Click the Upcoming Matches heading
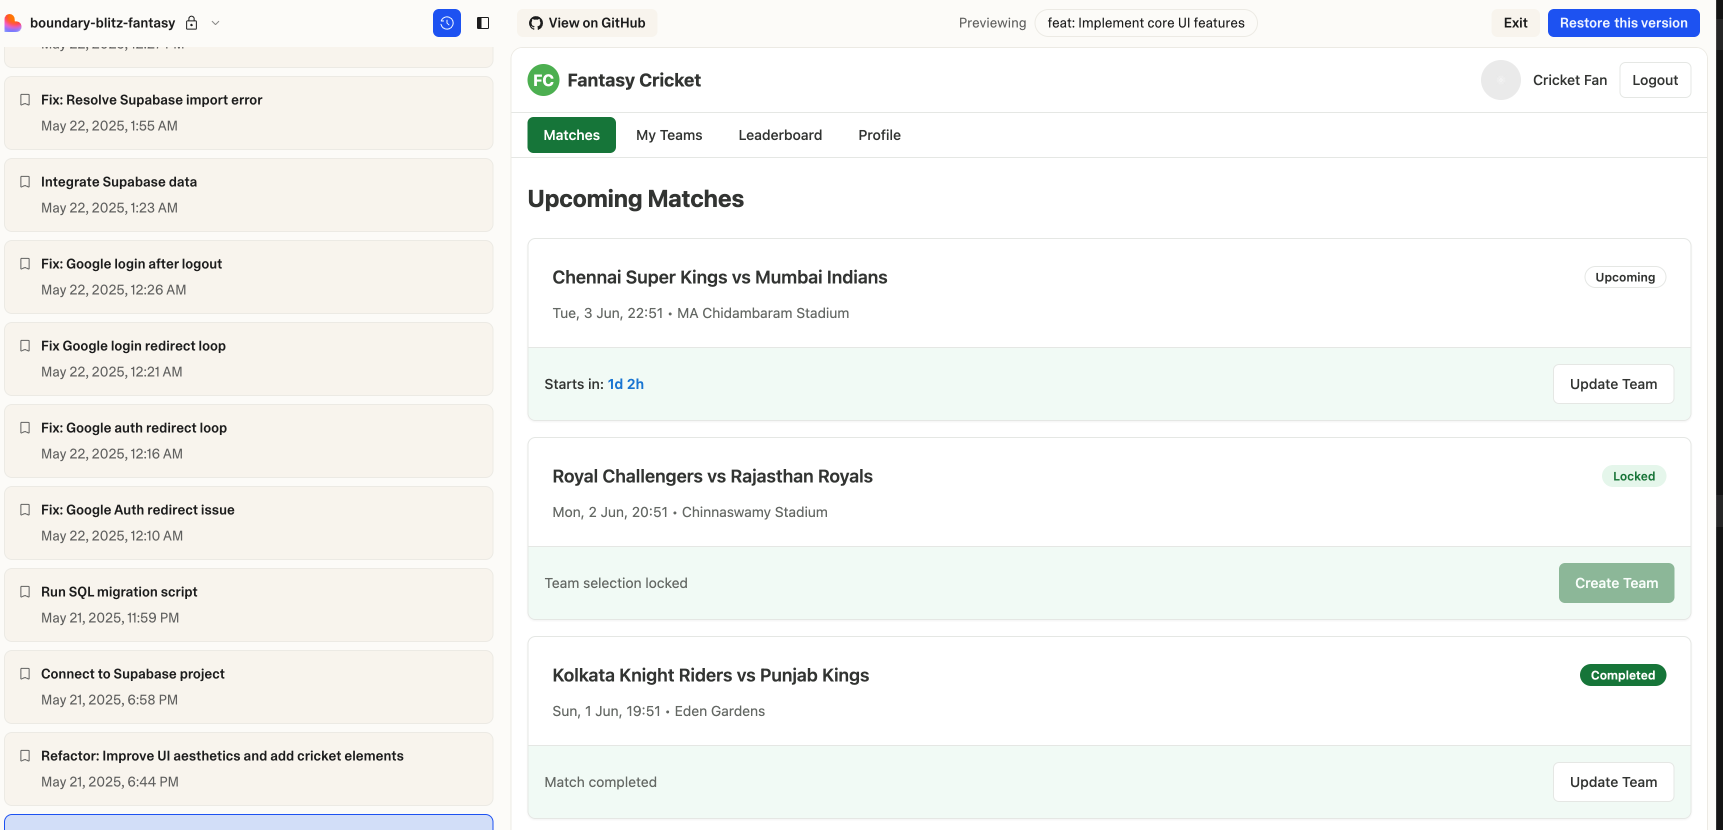 pos(636,199)
